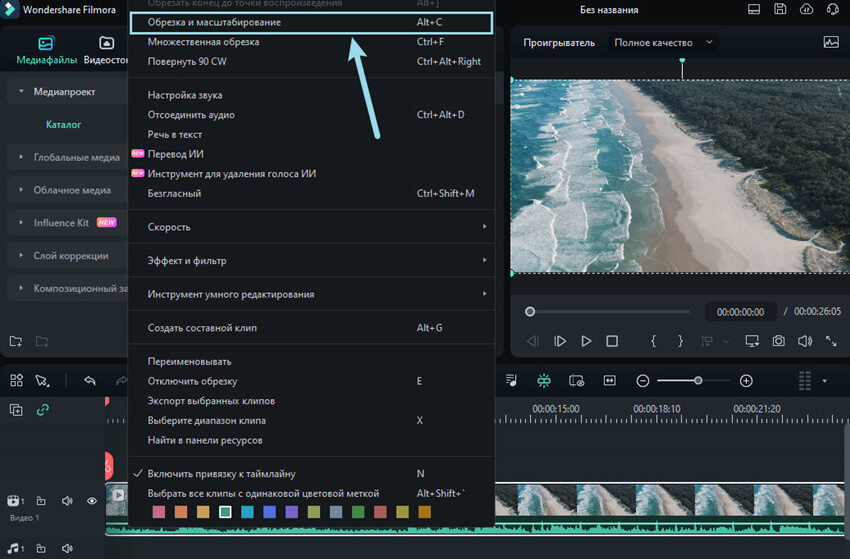The width and height of the screenshot is (850, 559).
Task: Choose Отсоединить аудио menu item
Action: [311, 114]
